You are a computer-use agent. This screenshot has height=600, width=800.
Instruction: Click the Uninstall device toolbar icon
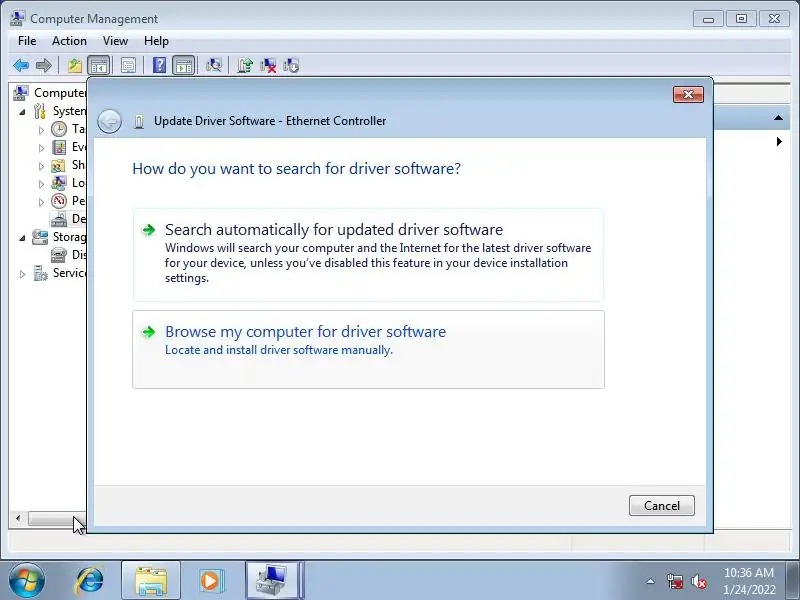tap(268, 65)
